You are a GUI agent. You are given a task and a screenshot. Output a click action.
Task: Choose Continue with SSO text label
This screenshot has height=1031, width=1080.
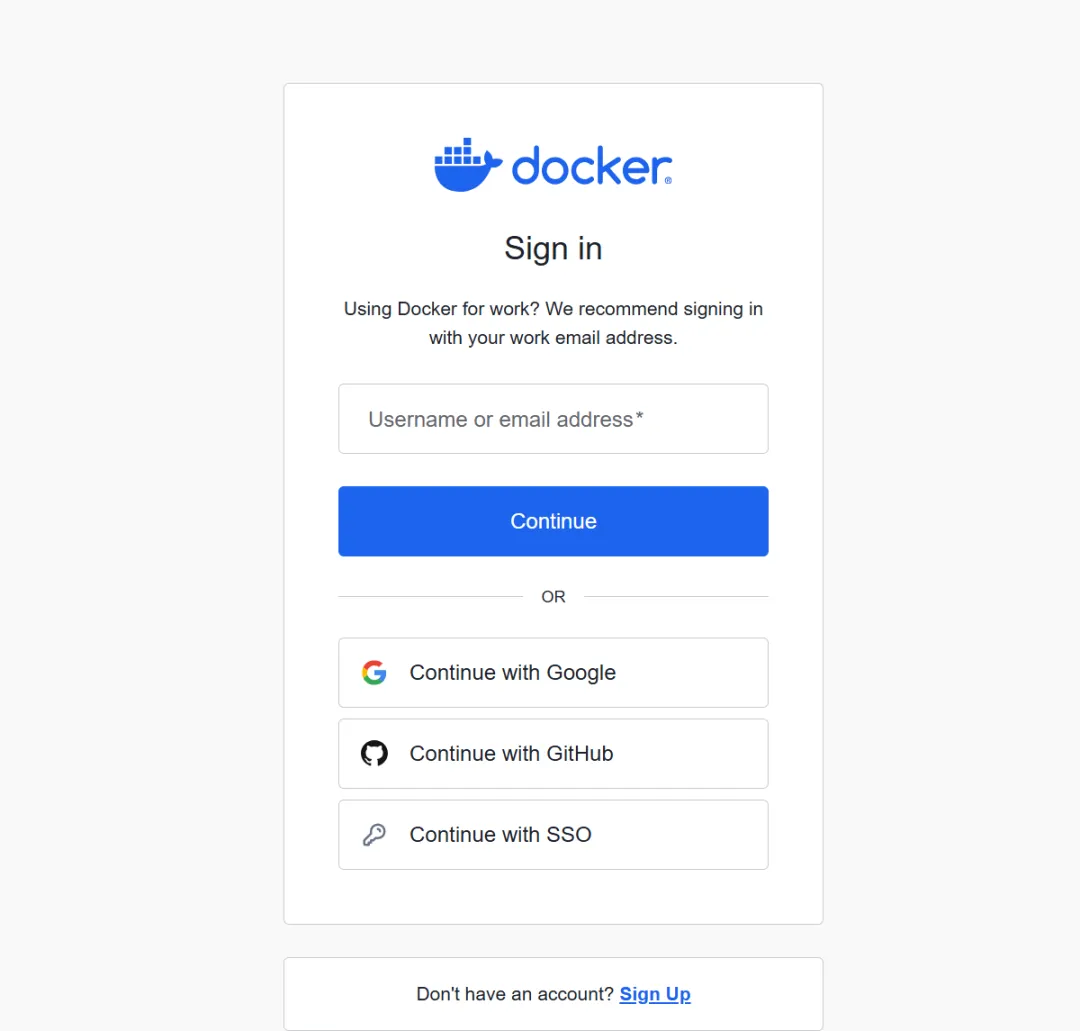[500, 835]
